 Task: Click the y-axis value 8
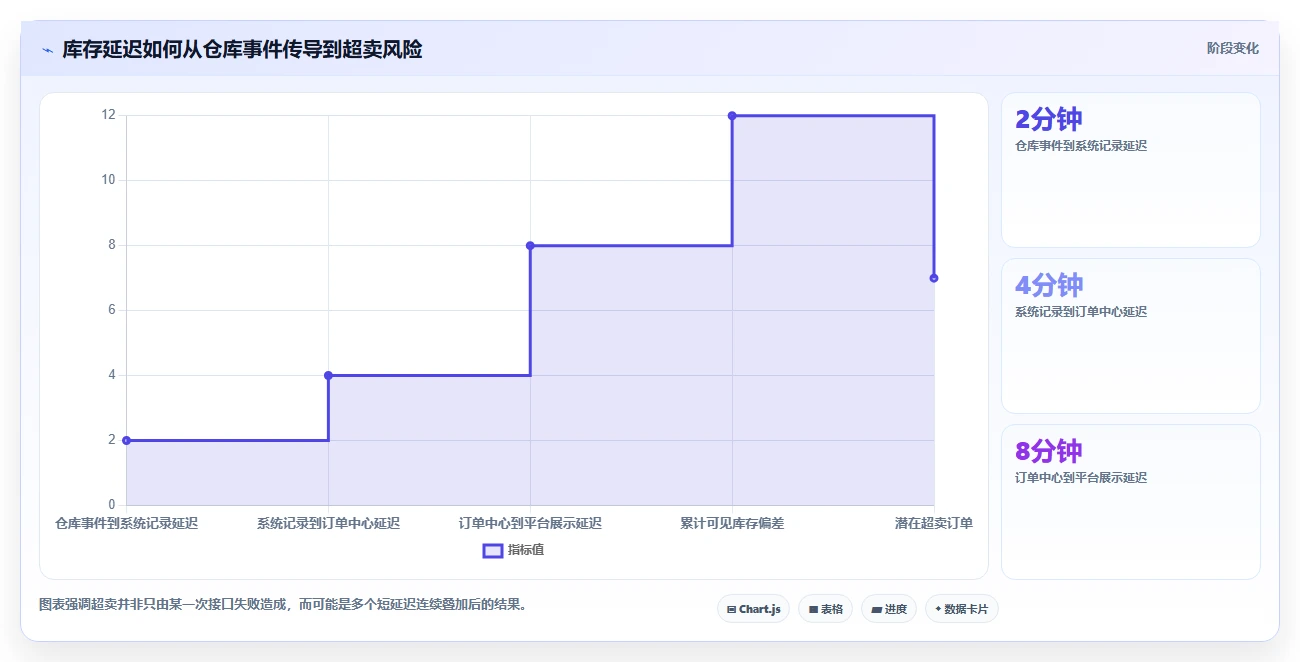(112, 245)
